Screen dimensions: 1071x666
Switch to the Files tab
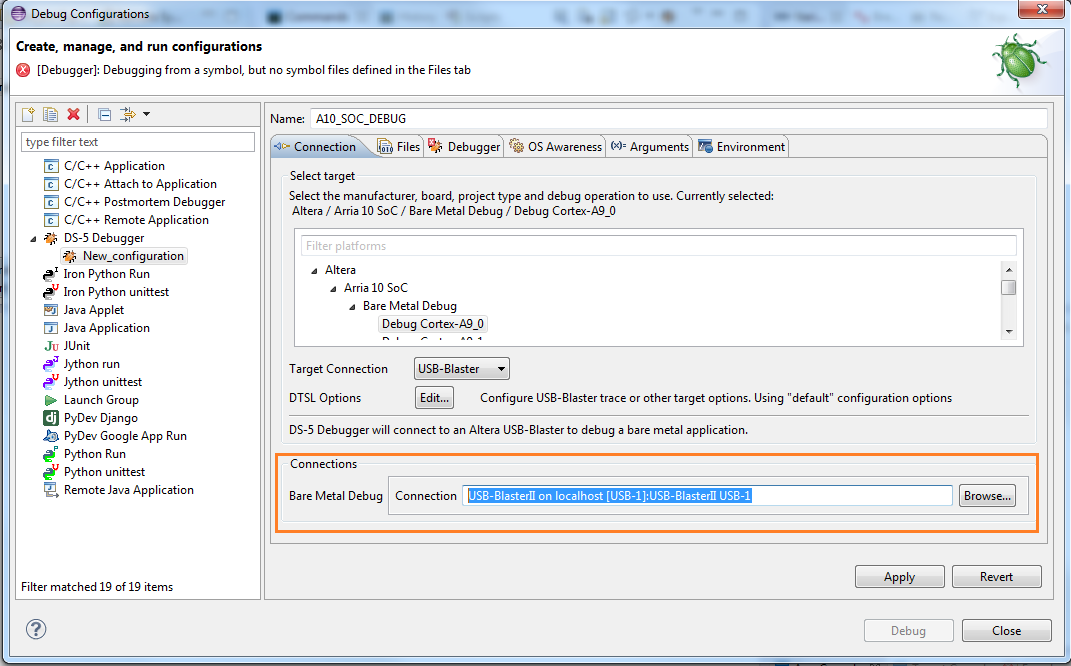click(400, 147)
